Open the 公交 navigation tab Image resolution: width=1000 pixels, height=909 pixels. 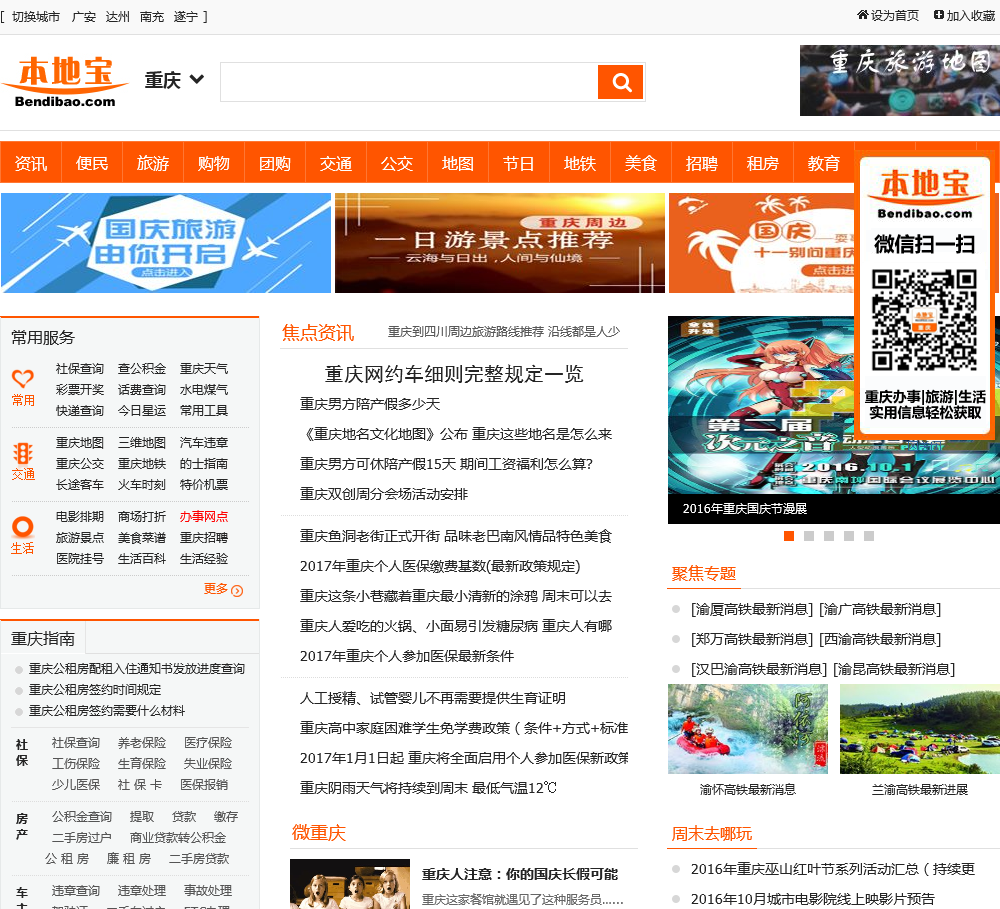397,163
